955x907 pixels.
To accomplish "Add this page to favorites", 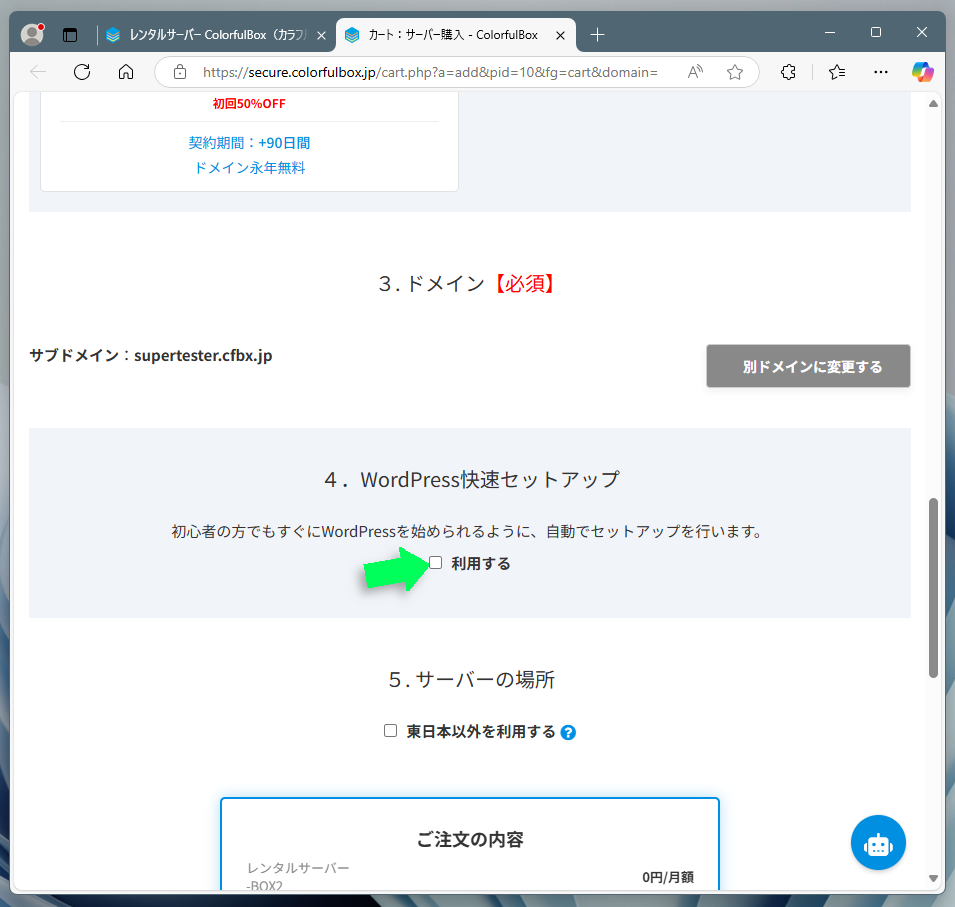I will click(735, 72).
